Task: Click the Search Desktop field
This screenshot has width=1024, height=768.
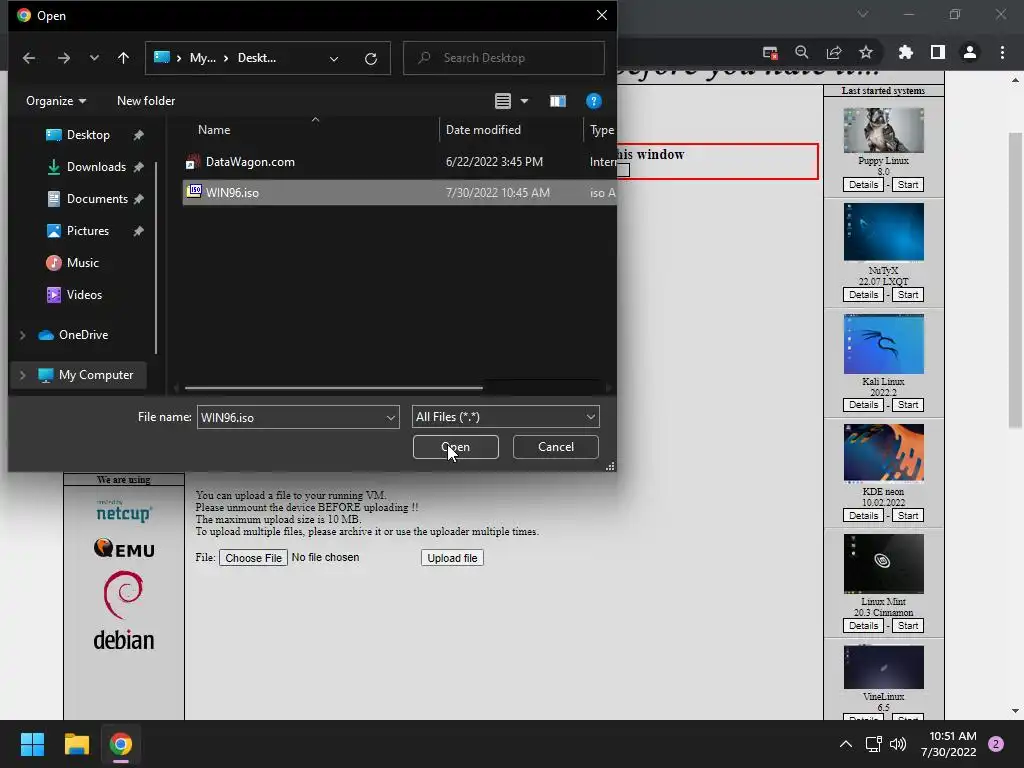Action: tap(504, 58)
